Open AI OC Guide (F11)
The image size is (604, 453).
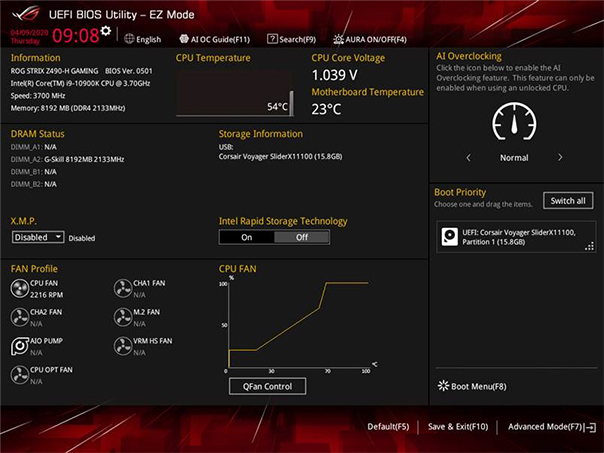tap(215, 39)
